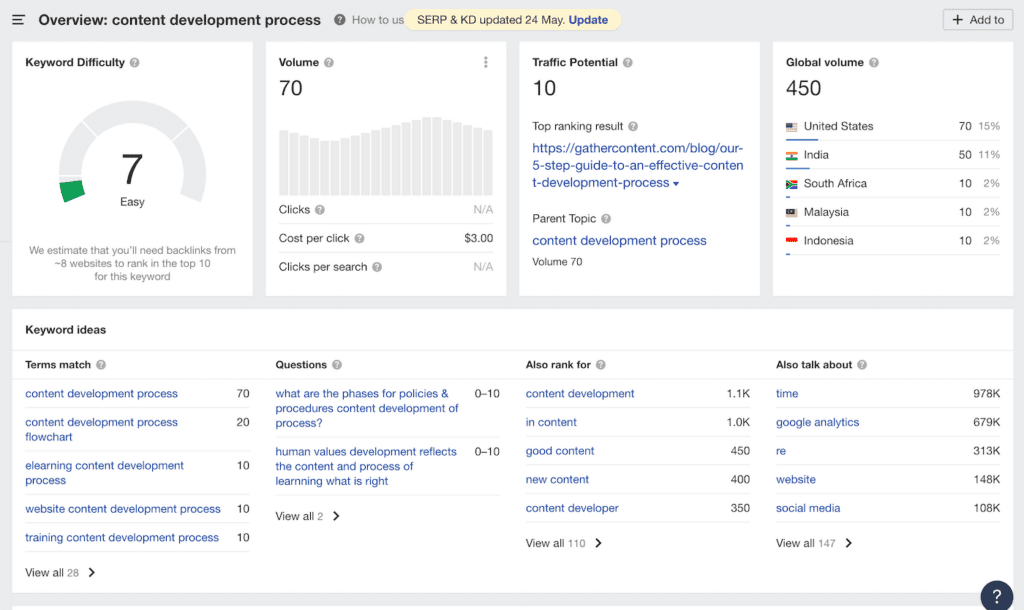Open the help bubble in the bottom corner

tap(996, 595)
